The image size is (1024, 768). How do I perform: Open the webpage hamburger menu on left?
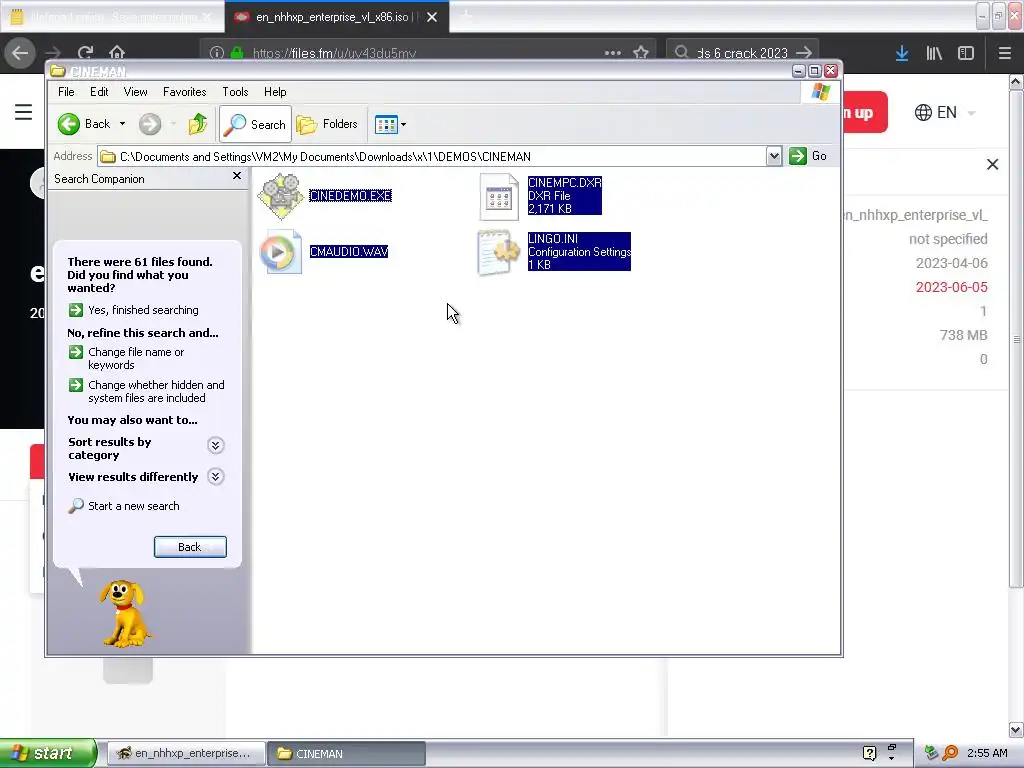click(24, 112)
